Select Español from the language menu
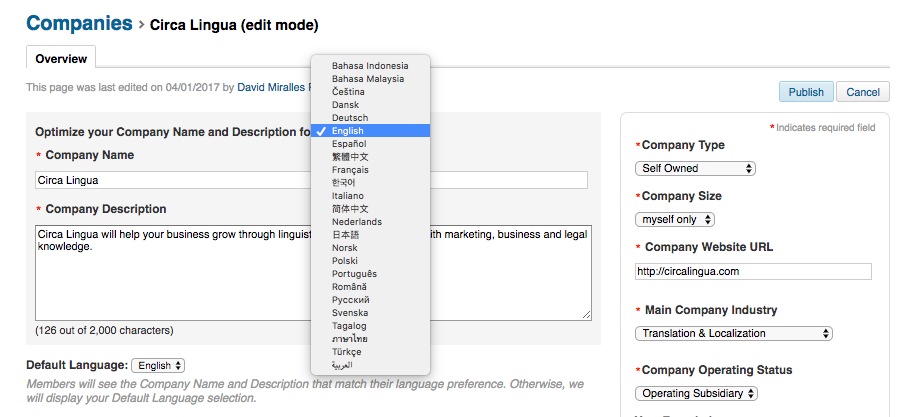913x417 pixels. click(370, 144)
